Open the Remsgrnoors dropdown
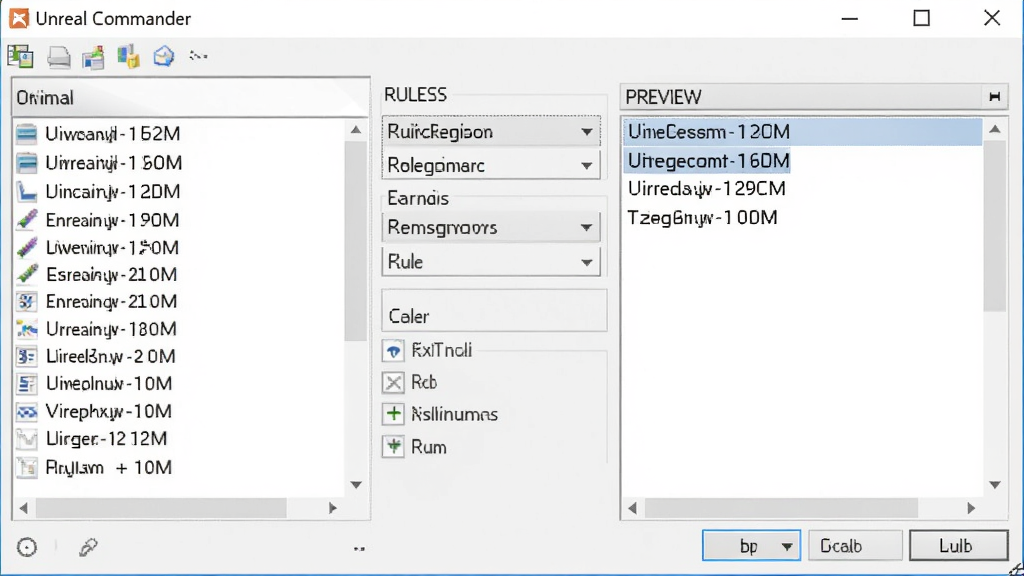1024x576 pixels. [x=491, y=227]
